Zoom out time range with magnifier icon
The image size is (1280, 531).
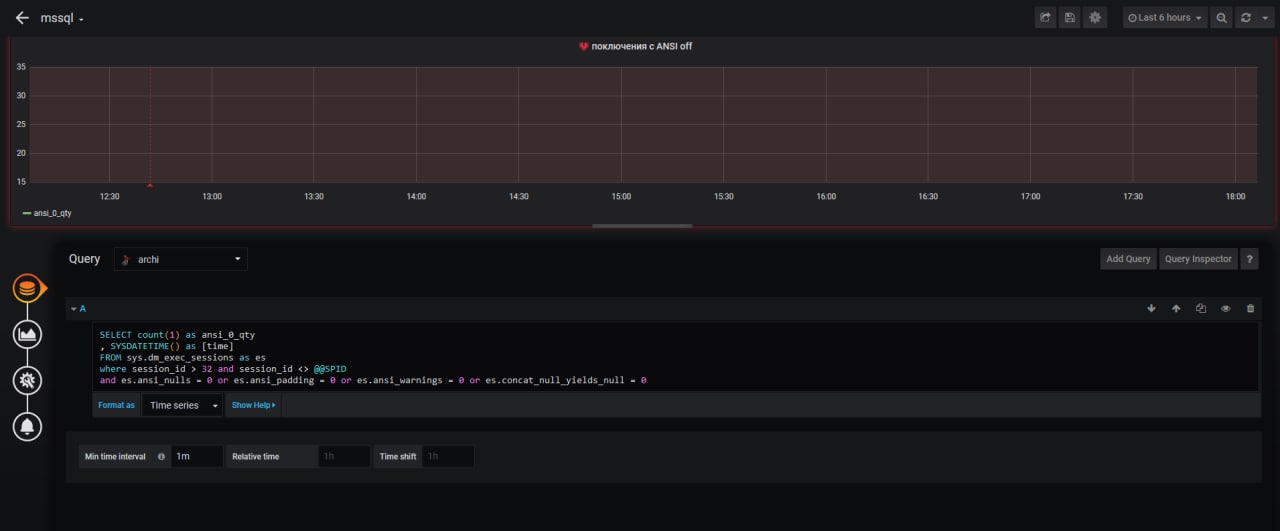pos(1221,18)
